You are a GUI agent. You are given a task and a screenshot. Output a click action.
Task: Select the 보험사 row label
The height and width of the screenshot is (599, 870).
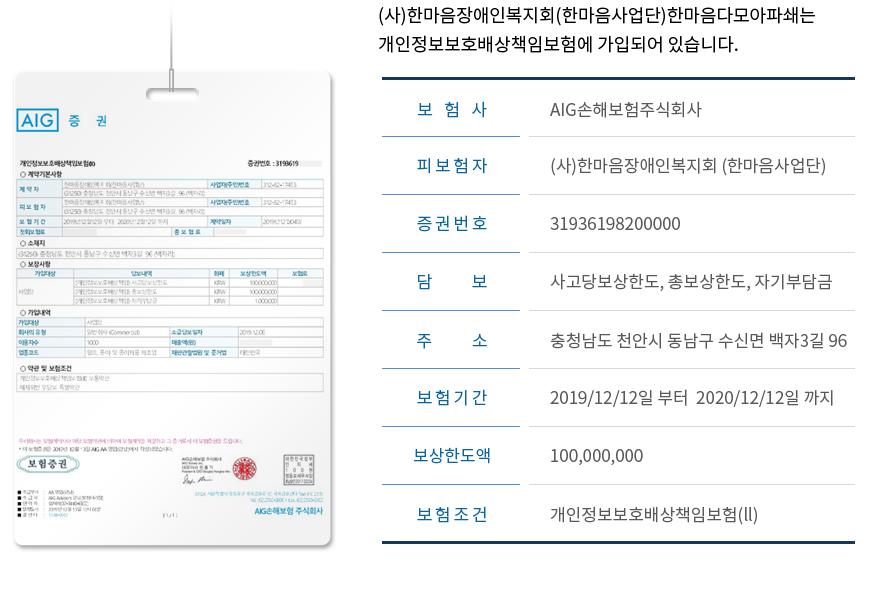point(451,110)
